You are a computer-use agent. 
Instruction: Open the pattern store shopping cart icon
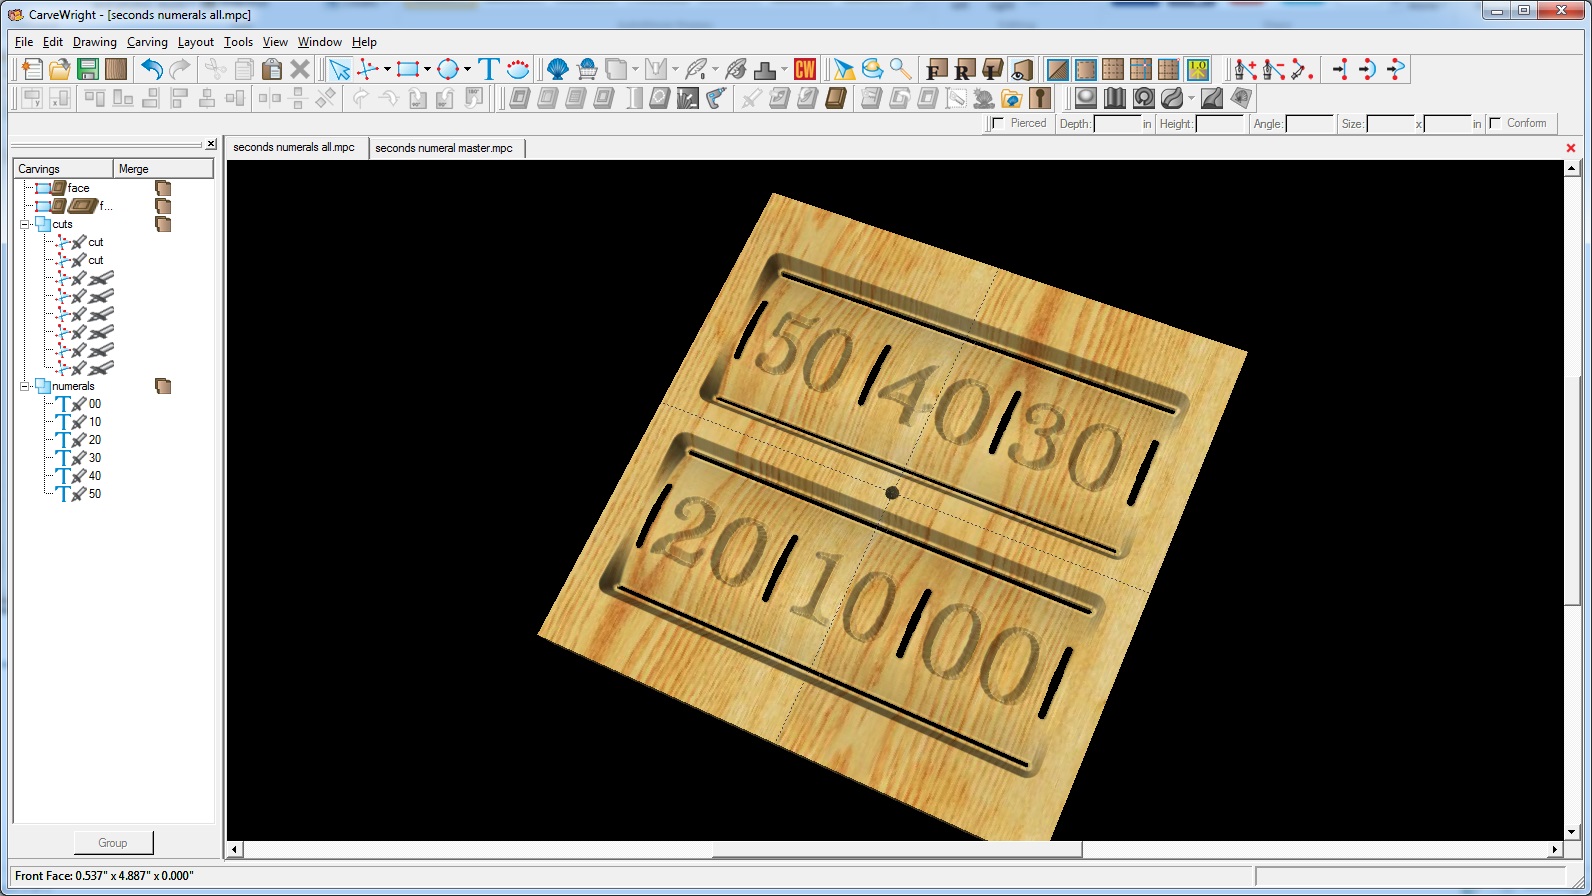(x=587, y=69)
